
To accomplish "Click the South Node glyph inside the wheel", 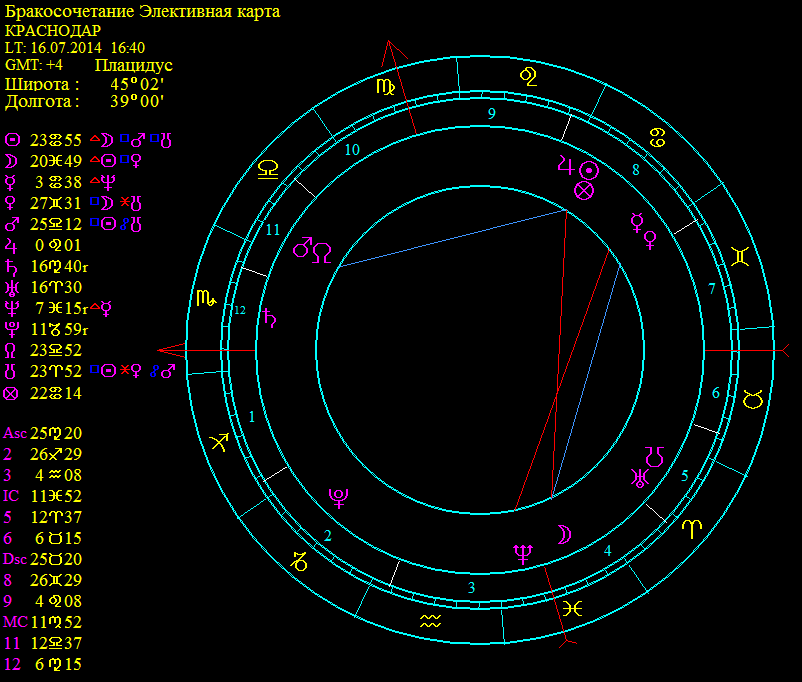I will coord(654,456).
